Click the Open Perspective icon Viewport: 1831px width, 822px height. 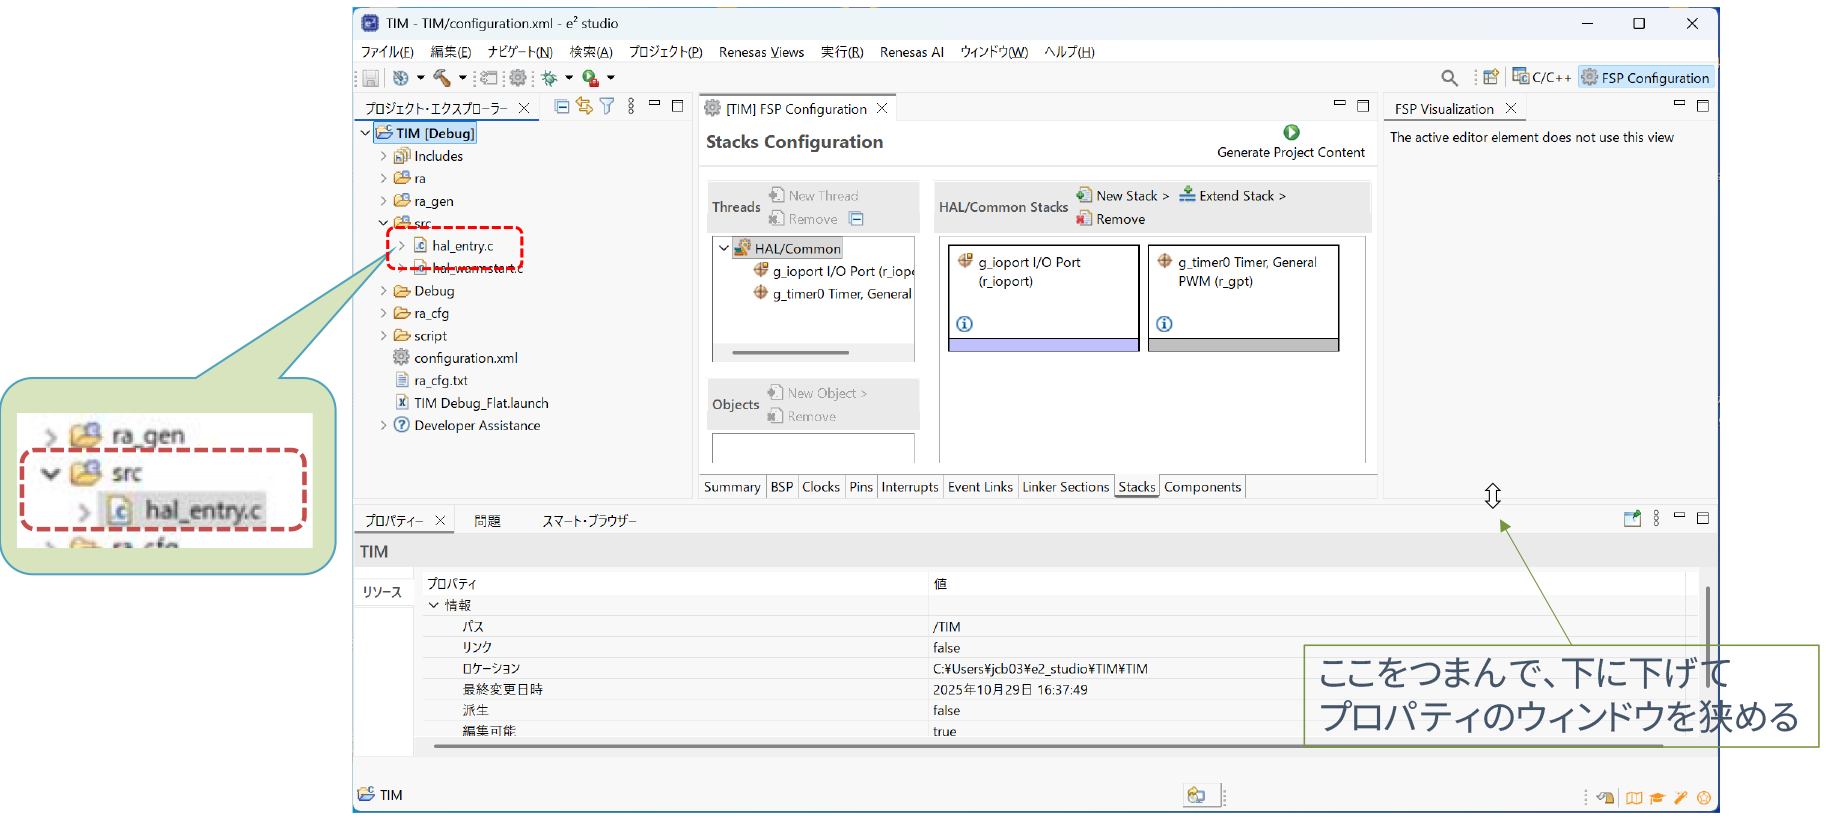click(1490, 78)
